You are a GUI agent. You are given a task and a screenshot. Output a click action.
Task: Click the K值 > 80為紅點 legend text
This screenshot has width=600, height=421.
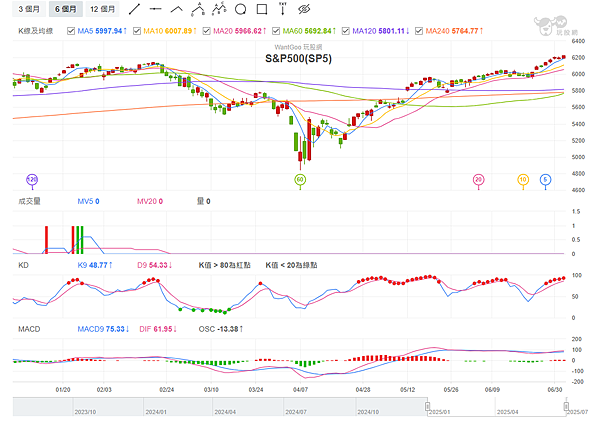pyautogui.click(x=225, y=265)
